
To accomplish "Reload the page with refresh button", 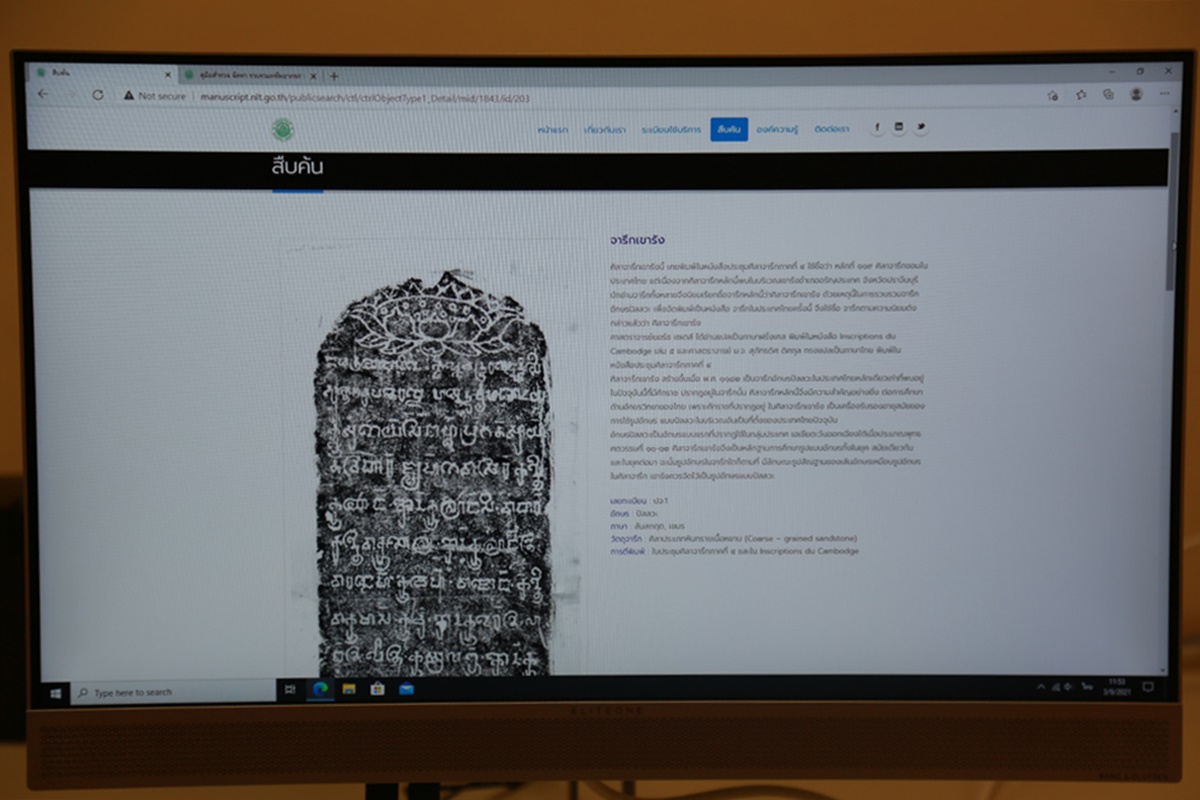I will (x=98, y=95).
